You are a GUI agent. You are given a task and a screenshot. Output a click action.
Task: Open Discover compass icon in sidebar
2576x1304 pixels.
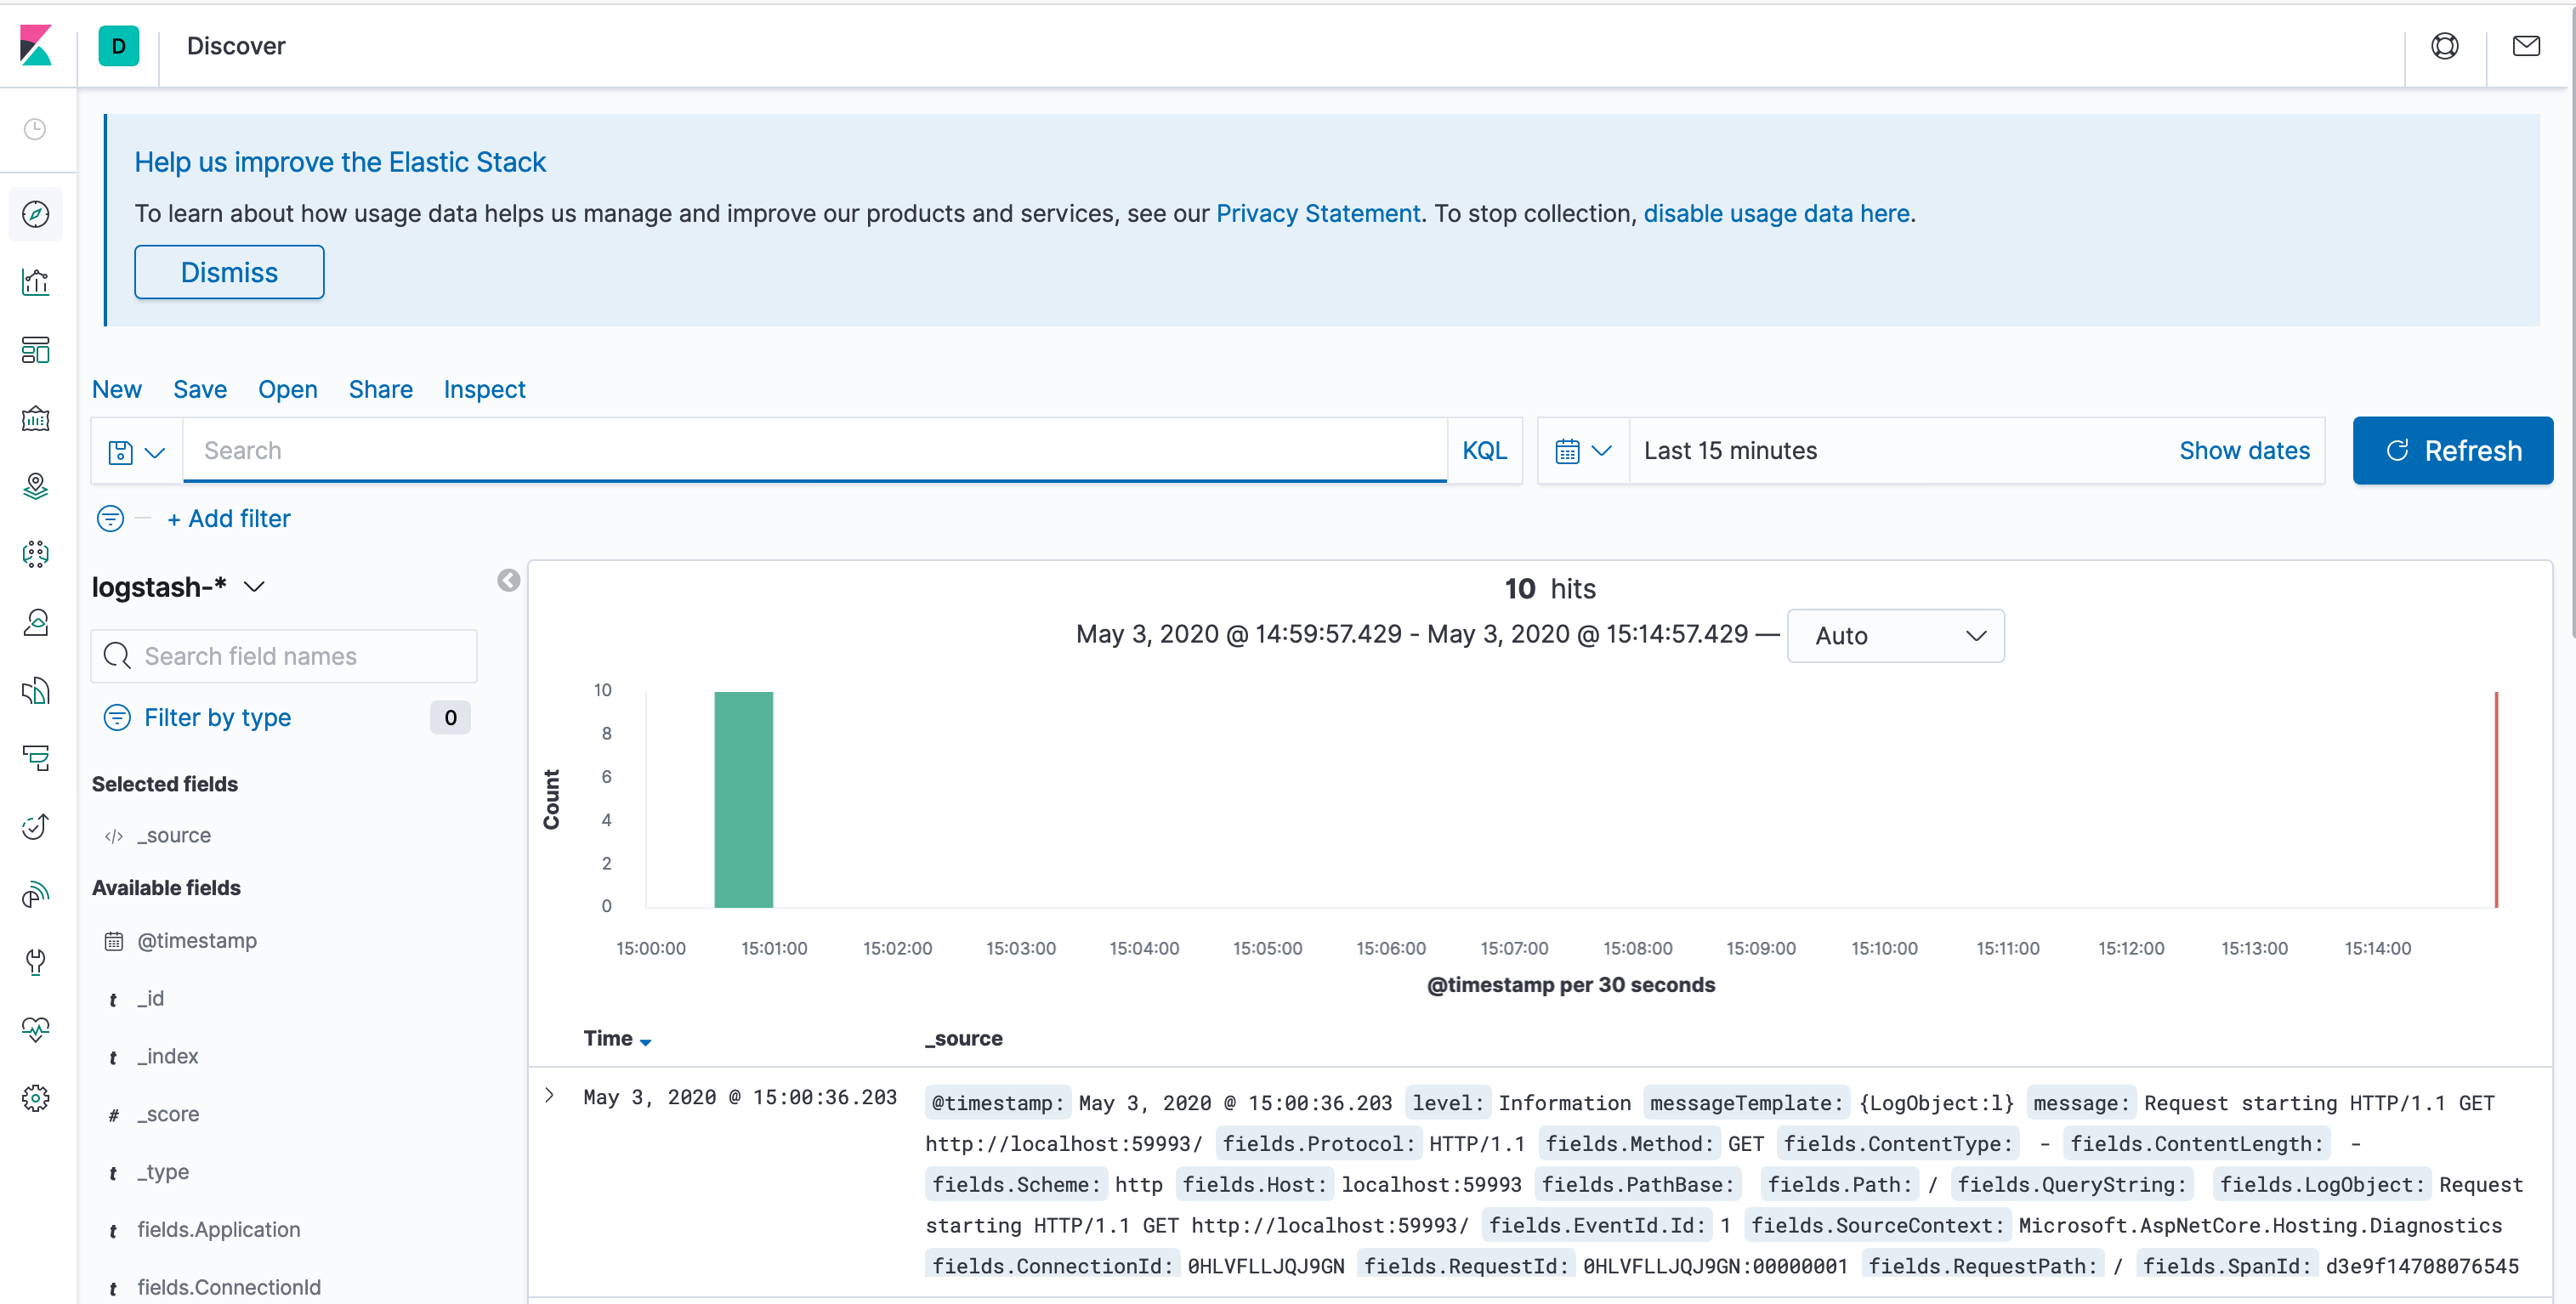coord(36,214)
